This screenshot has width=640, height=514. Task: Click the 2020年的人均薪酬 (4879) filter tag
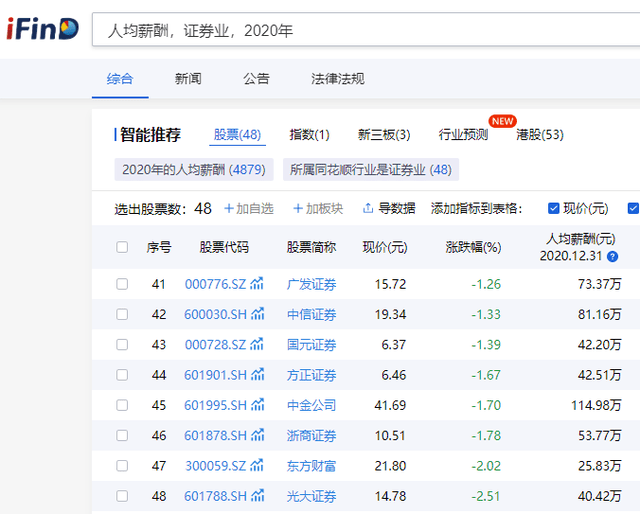[x=194, y=169]
